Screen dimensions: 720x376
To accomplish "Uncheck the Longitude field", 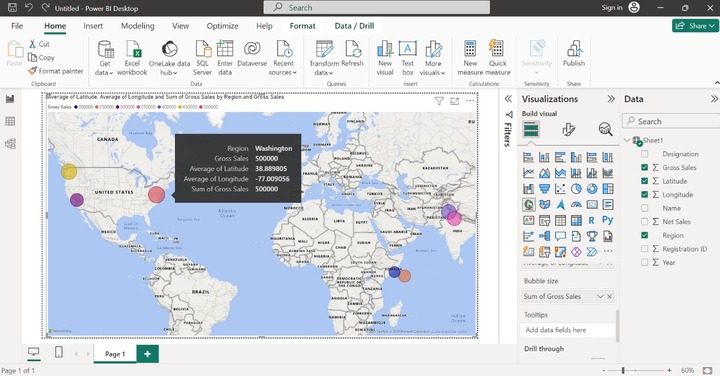I will click(645, 195).
